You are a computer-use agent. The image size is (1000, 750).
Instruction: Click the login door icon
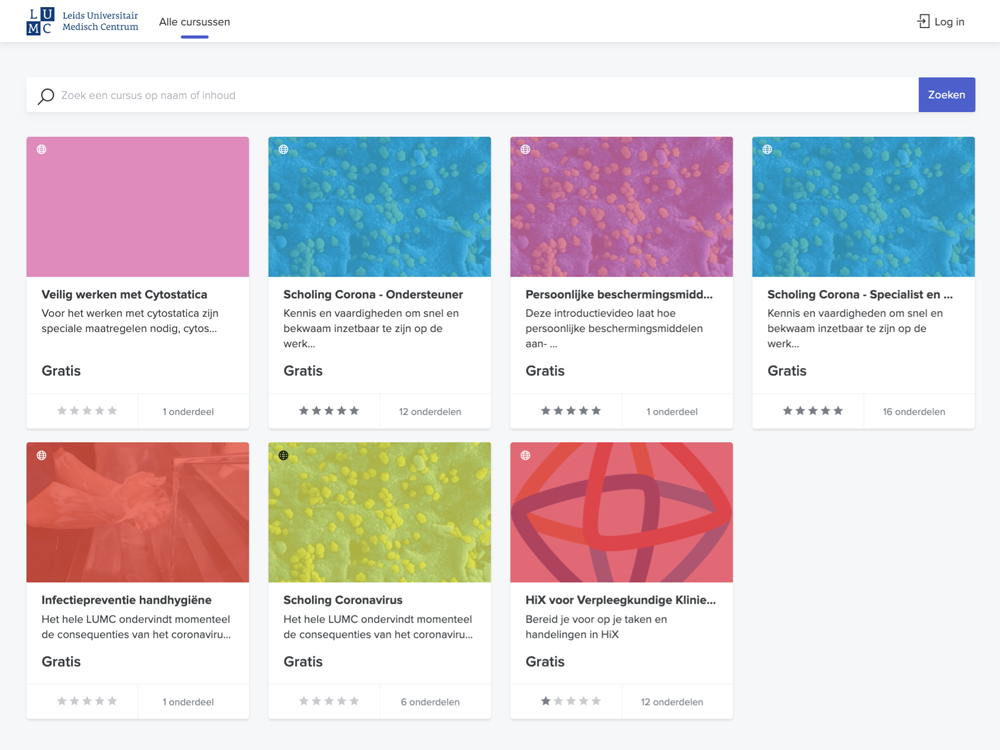point(923,21)
